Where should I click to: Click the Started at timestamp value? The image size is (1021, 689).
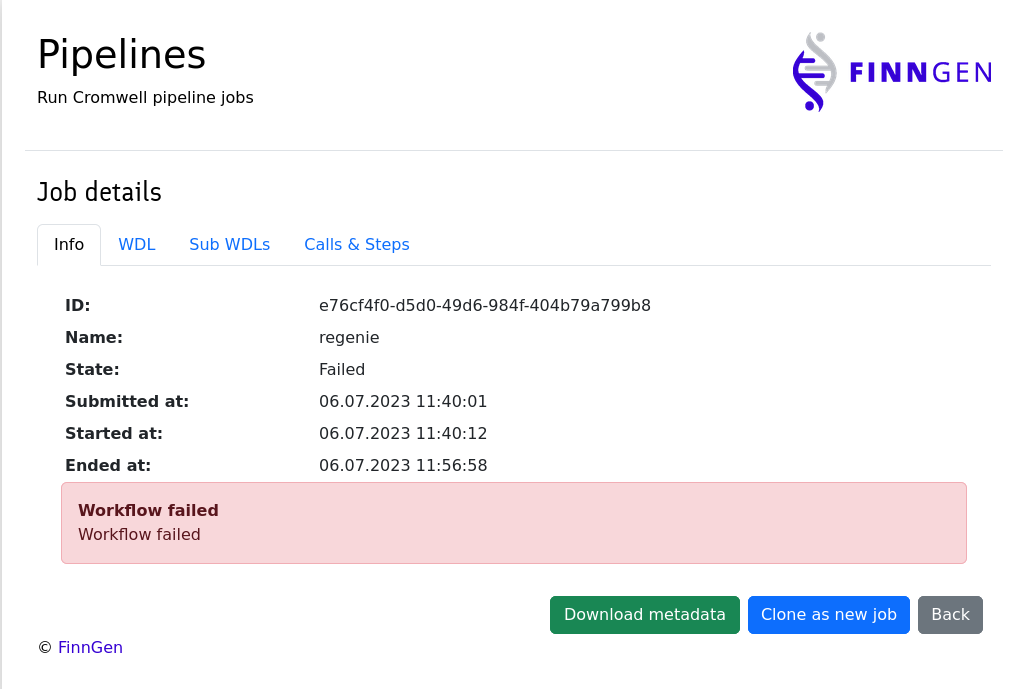tap(403, 434)
